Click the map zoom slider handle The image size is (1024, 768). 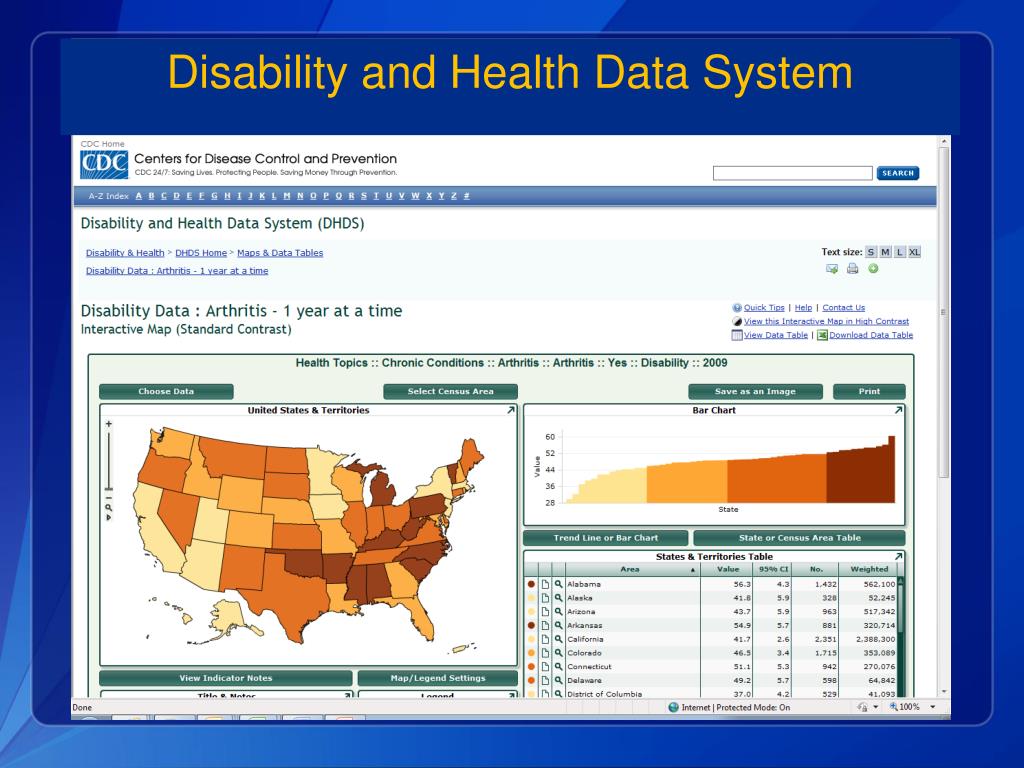[108, 488]
